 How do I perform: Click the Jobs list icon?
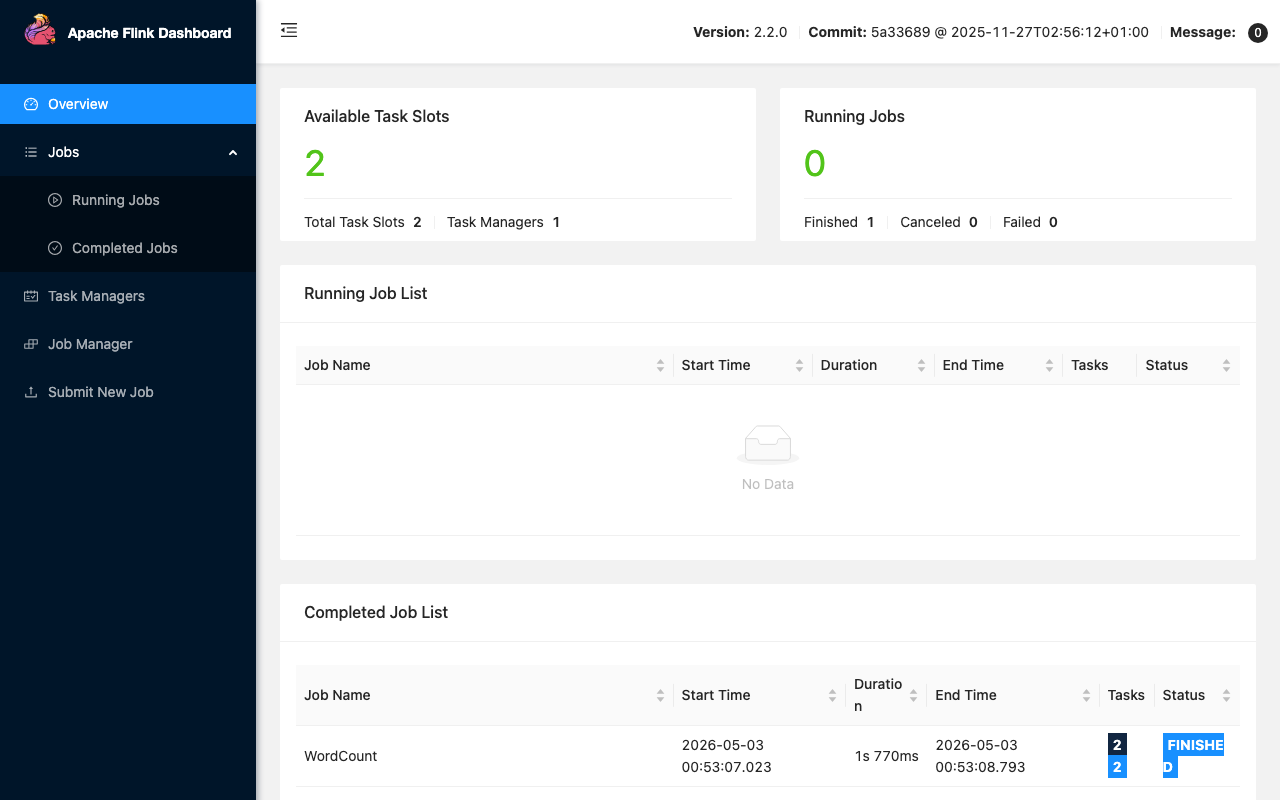pyautogui.click(x=31, y=152)
